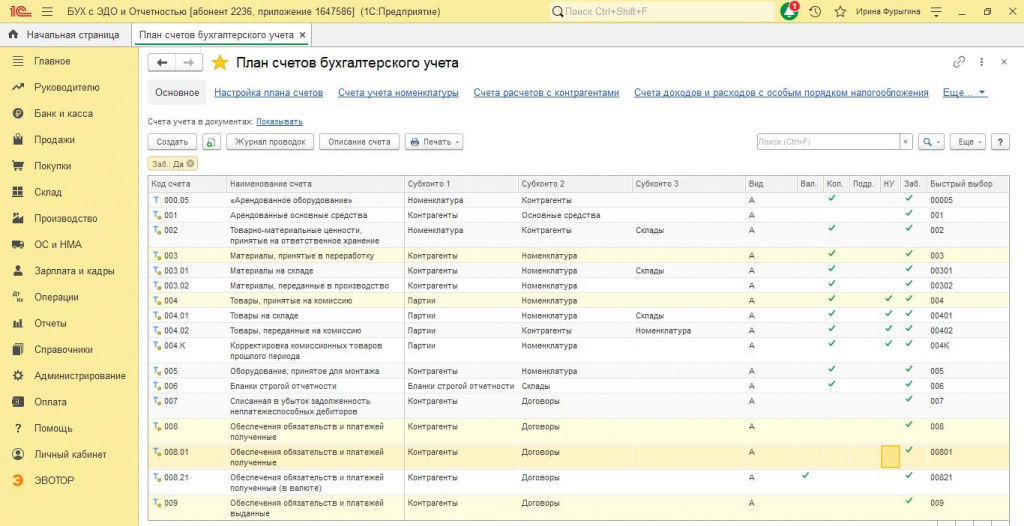Open the 1C main menu hamburger icon
Image resolution: width=1024 pixels, height=526 pixels.
[x=47, y=12]
